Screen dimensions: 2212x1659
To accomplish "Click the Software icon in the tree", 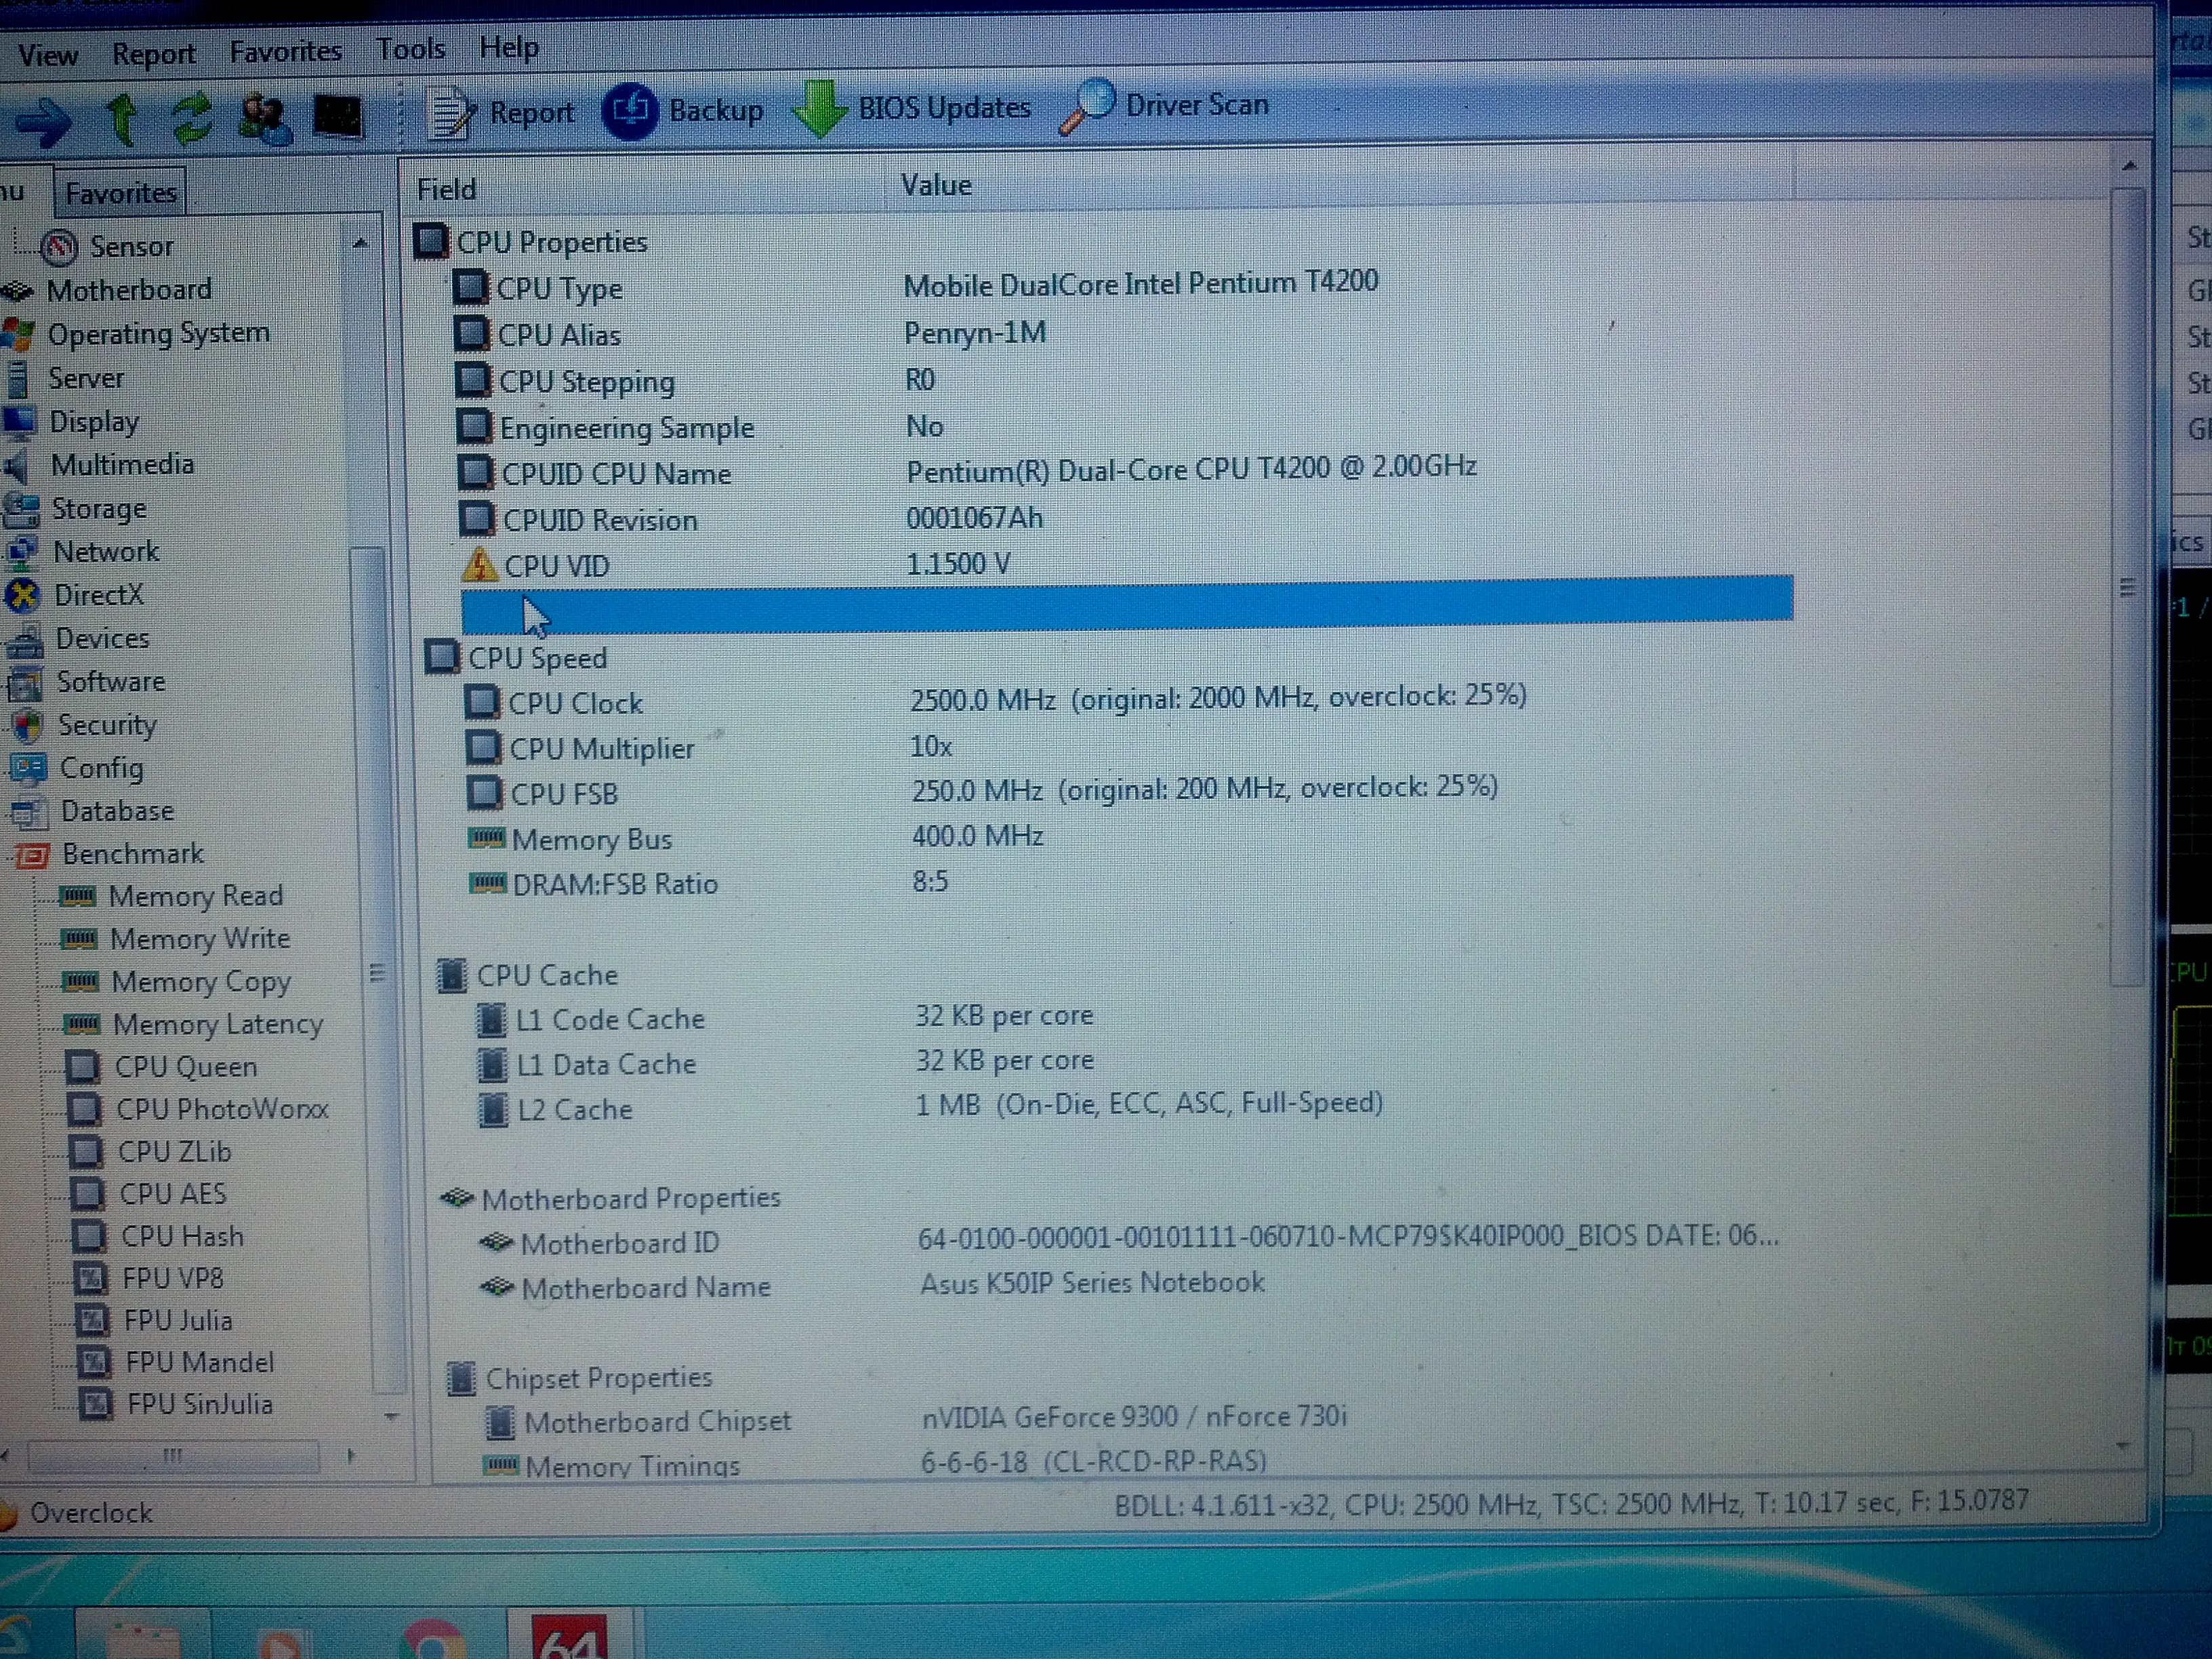I will (x=26, y=683).
